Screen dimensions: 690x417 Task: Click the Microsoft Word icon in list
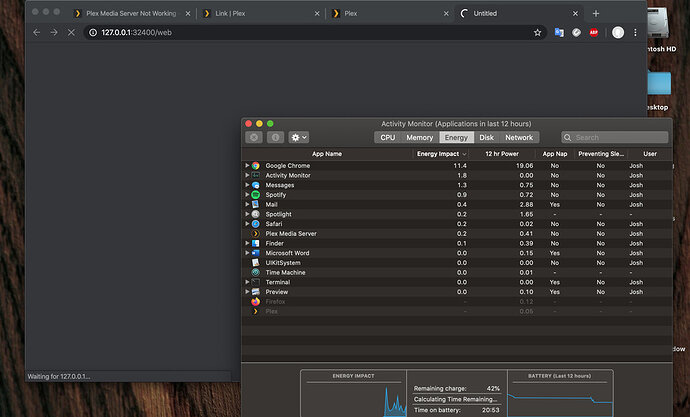pos(256,253)
